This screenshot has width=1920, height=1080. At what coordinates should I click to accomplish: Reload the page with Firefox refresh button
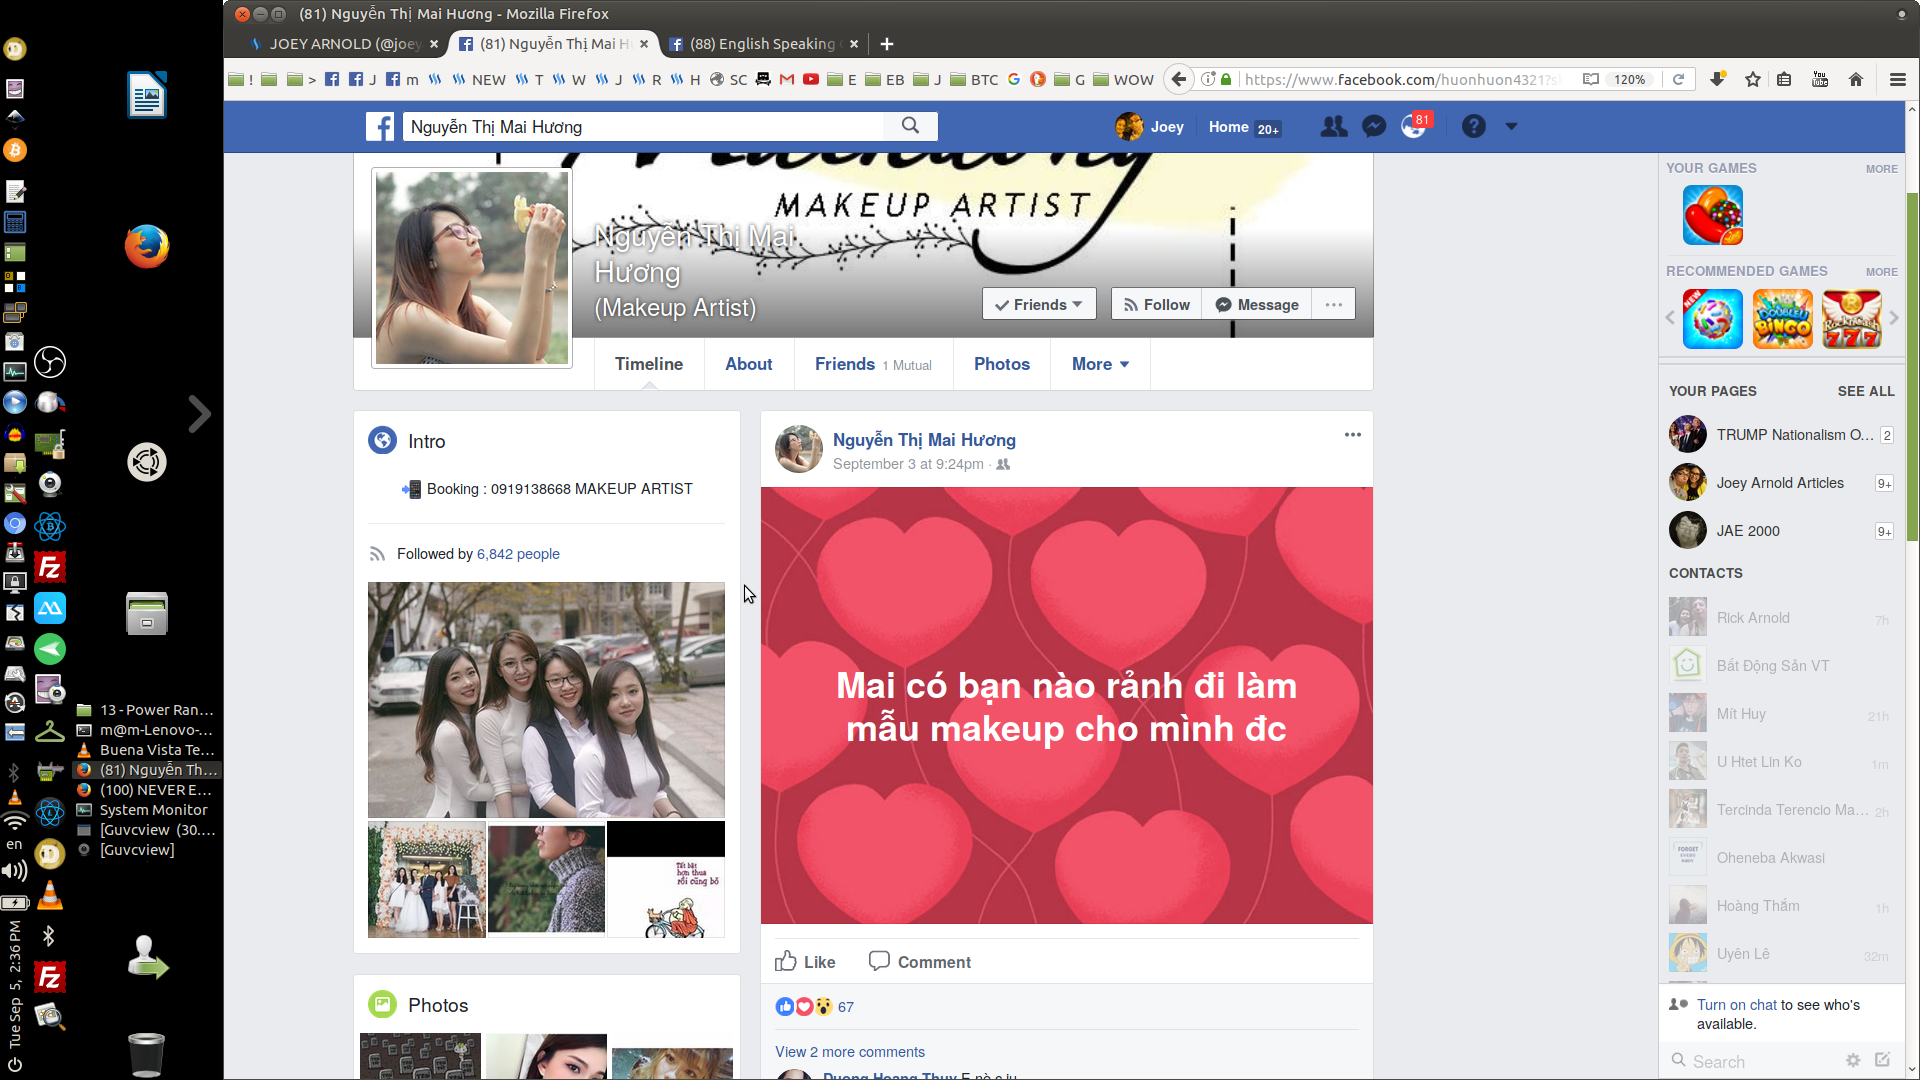click(x=1679, y=79)
